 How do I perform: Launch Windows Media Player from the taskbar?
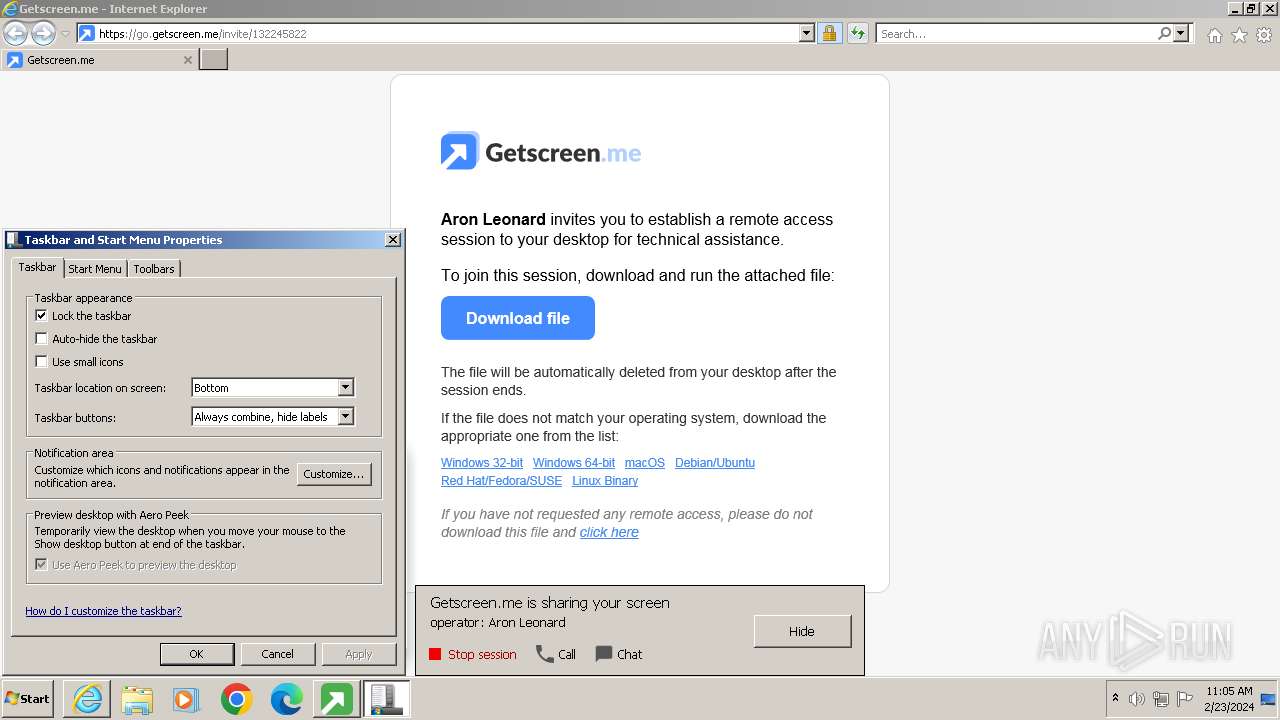pyautogui.click(x=186, y=699)
